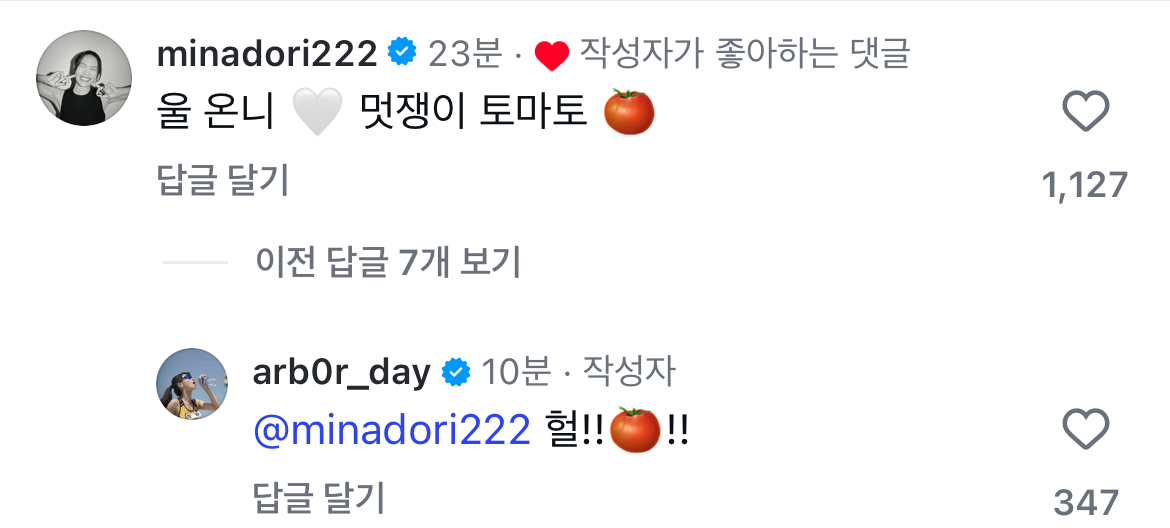
Task: View the 1,127 likes count list
Action: [x=1084, y=184]
